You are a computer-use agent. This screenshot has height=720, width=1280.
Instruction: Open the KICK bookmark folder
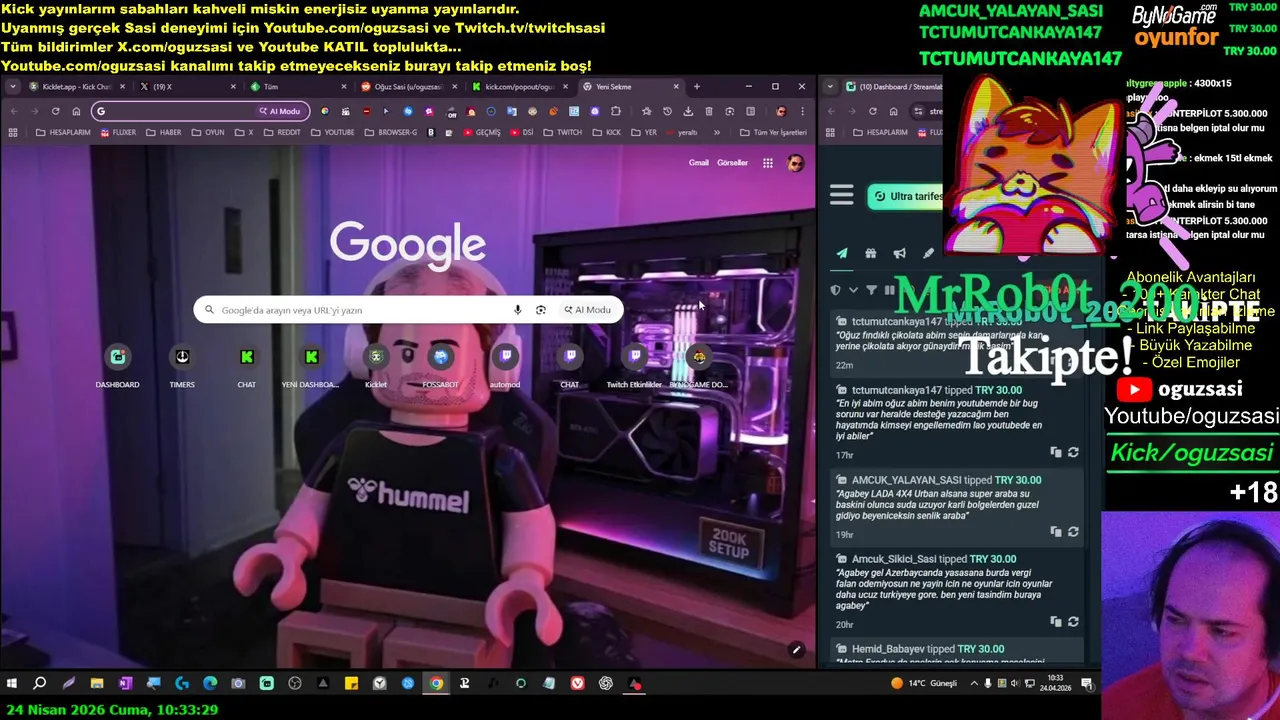607,132
